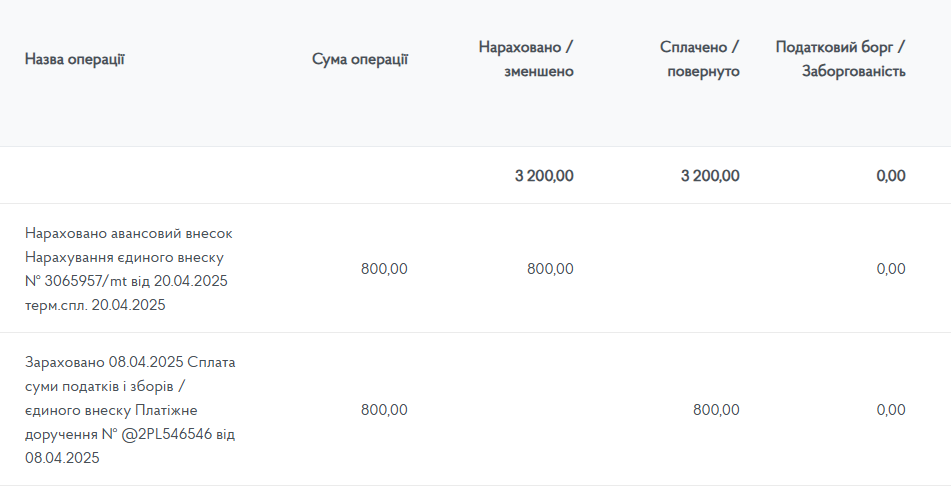This screenshot has height=486, width=951.
Task: Click the 'Назва операції' column header
Action: click(75, 59)
